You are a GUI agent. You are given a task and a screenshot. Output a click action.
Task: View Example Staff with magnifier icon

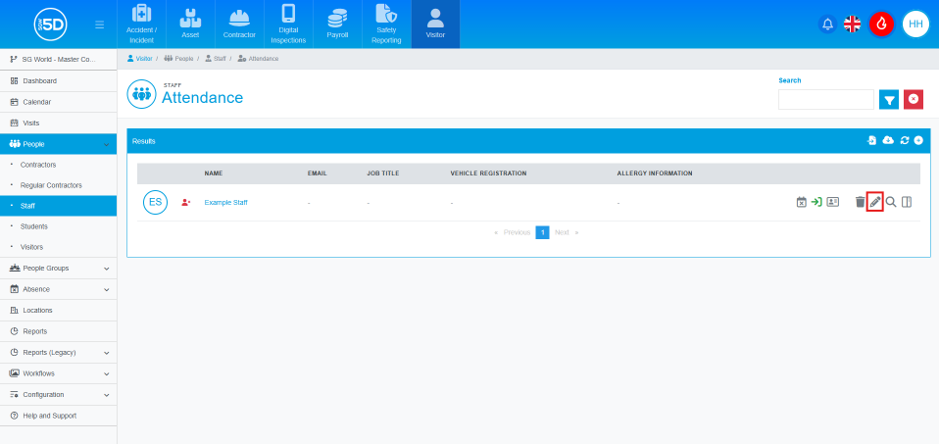tap(891, 203)
